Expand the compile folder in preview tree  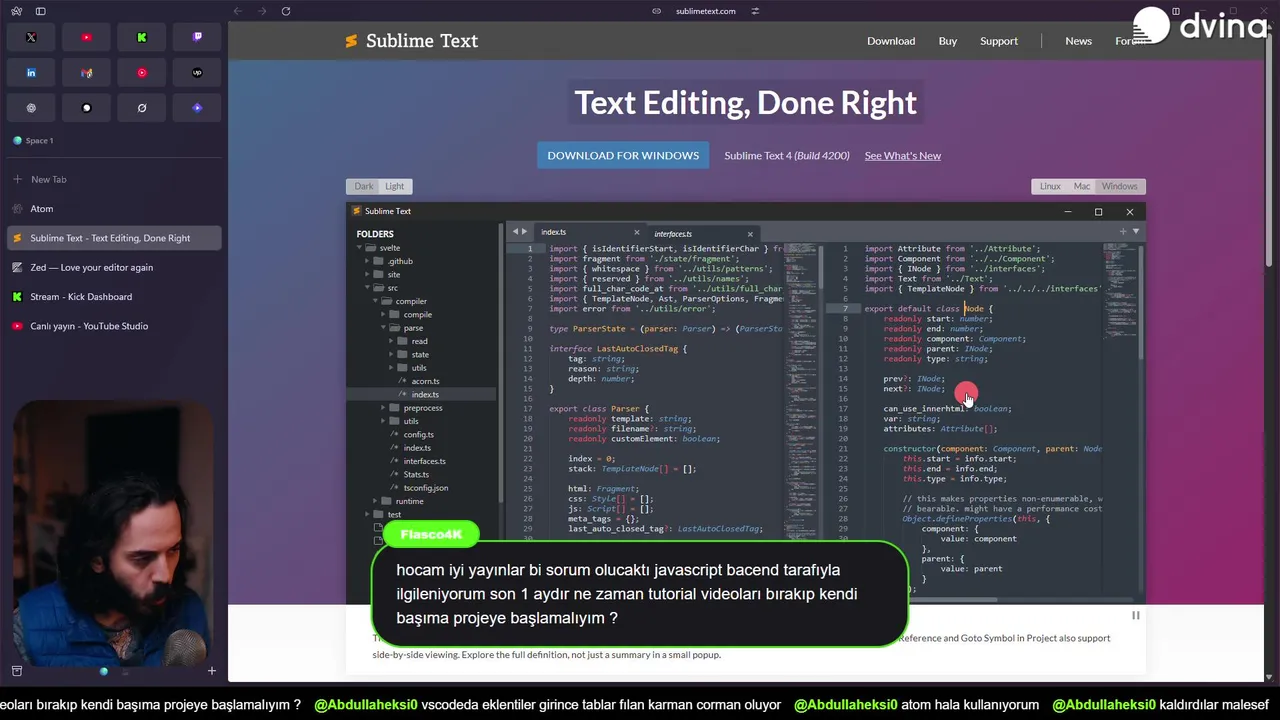click(383, 314)
